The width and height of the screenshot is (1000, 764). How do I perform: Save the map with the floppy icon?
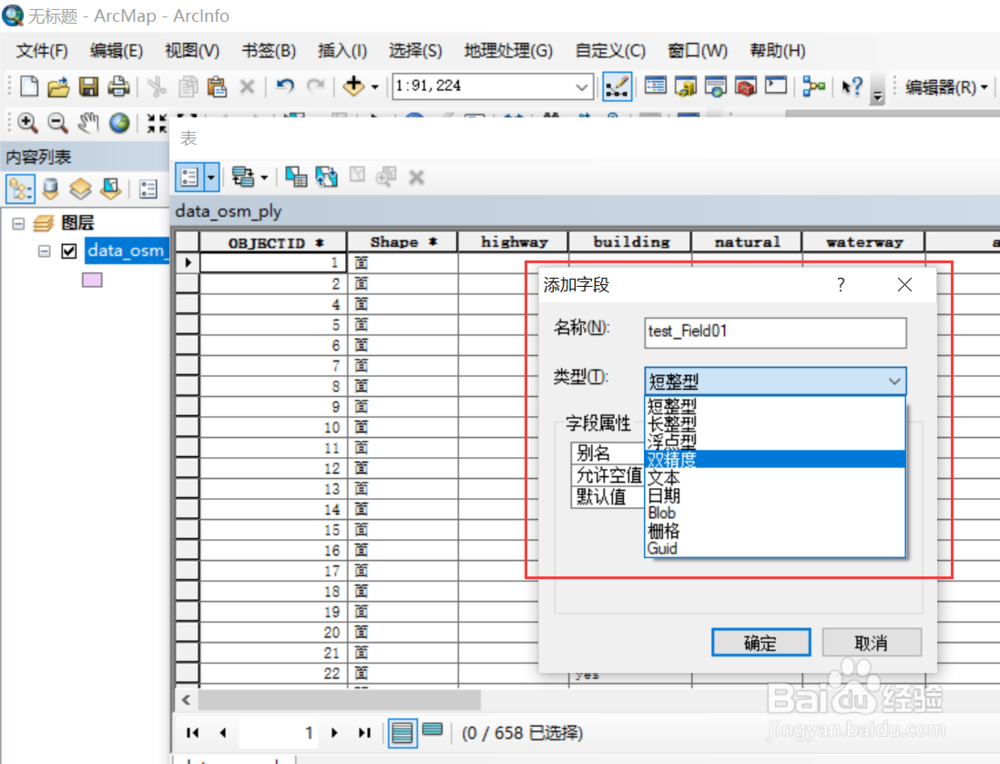tap(89, 86)
